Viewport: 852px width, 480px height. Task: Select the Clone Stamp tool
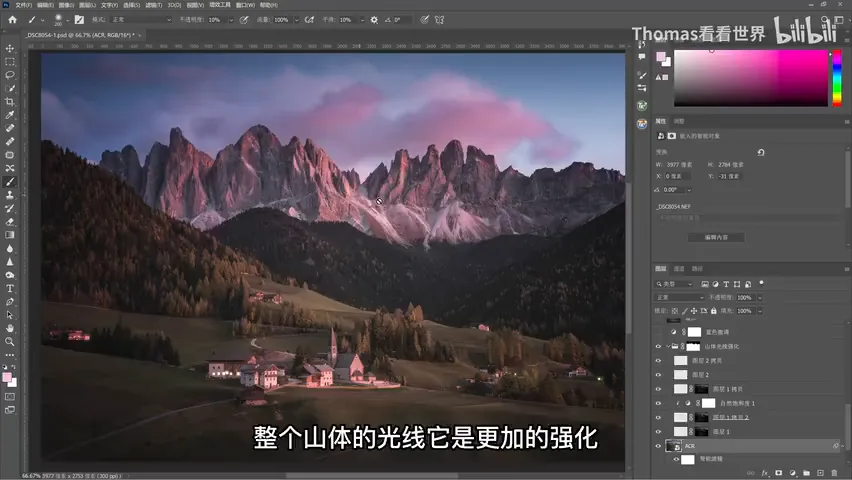point(10,195)
